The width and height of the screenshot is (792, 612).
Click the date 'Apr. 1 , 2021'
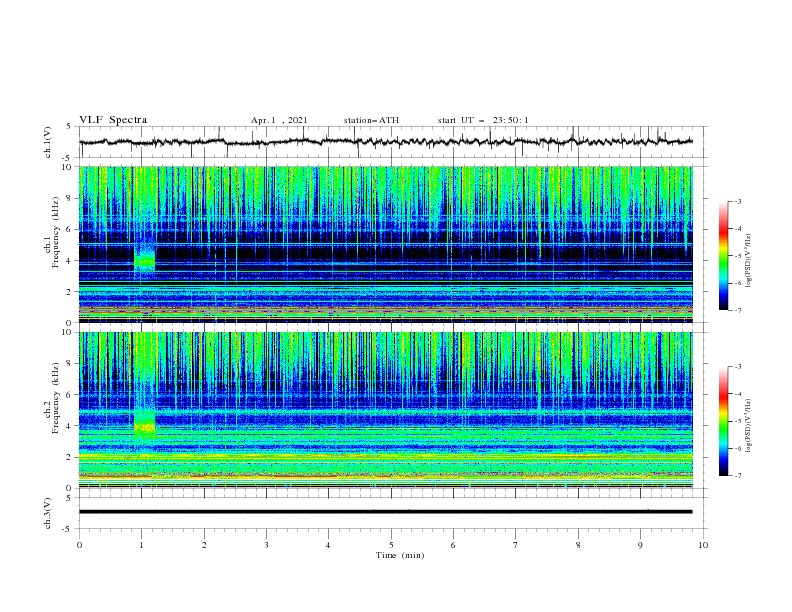pyautogui.click(x=279, y=120)
